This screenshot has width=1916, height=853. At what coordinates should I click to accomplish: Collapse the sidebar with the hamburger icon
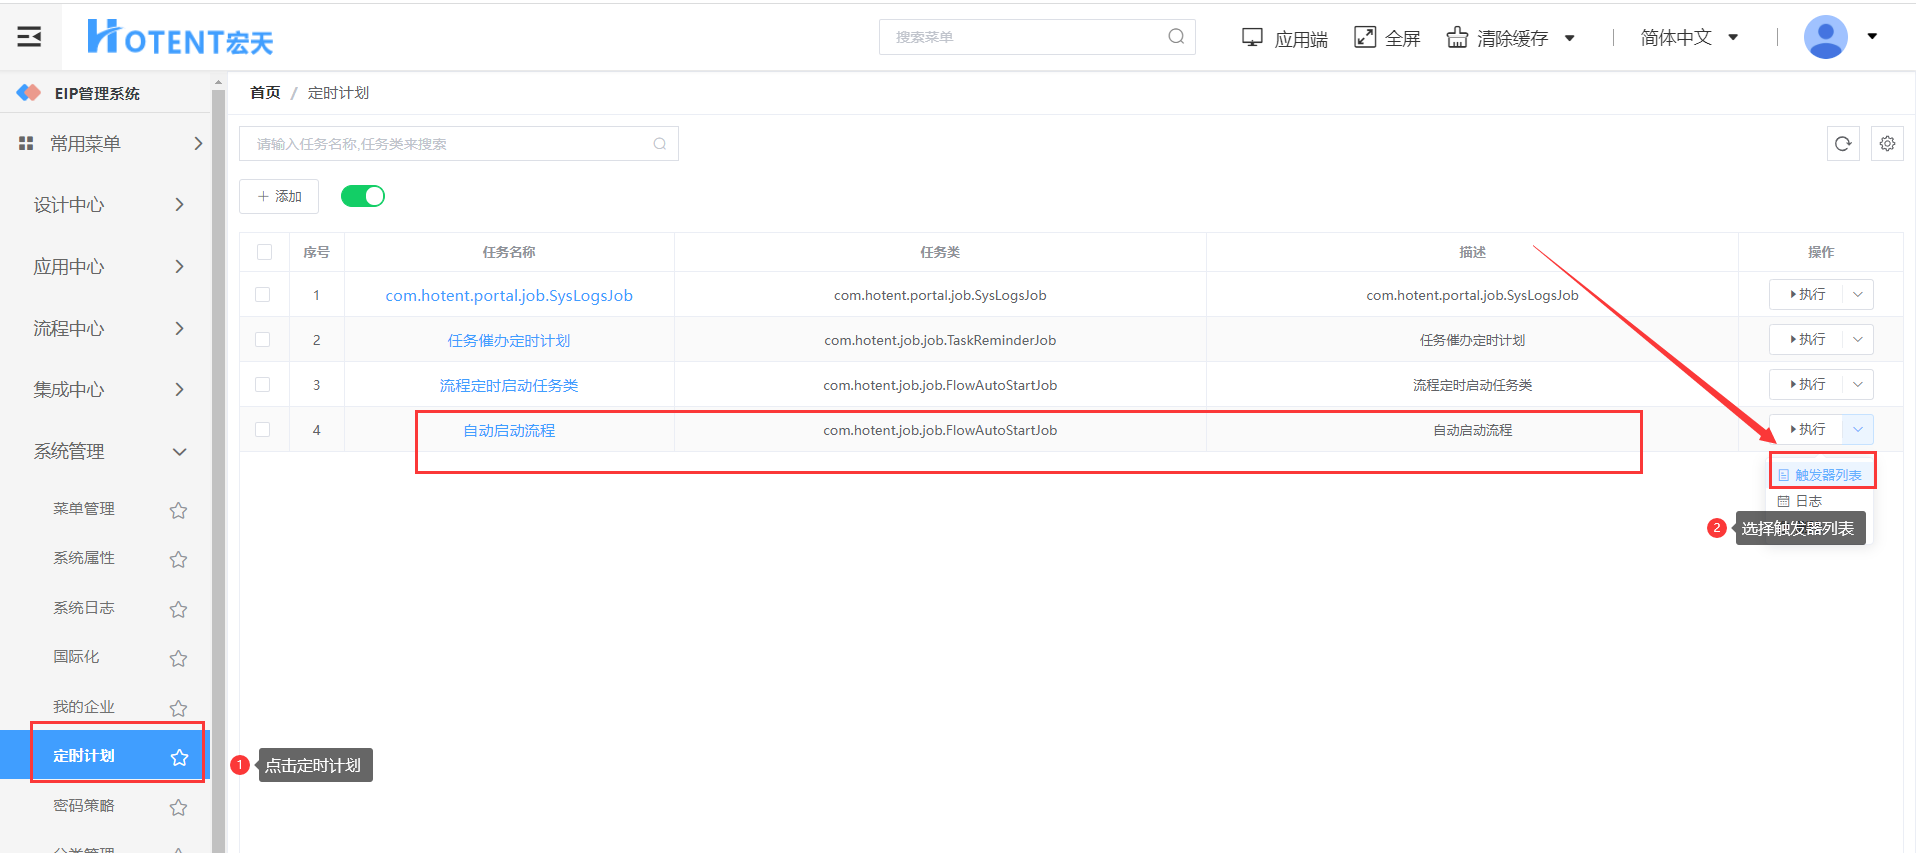click(29, 37)
